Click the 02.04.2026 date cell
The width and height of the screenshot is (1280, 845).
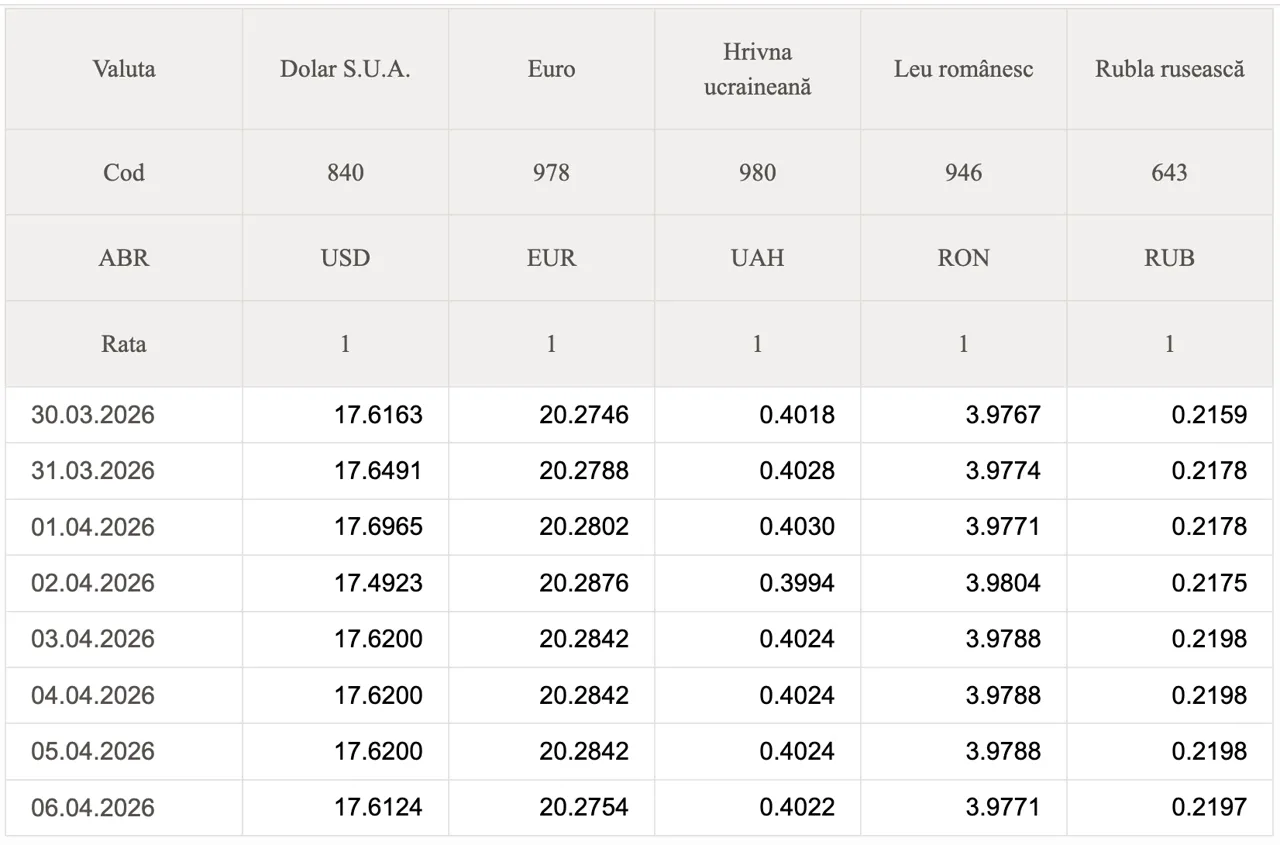93,583
